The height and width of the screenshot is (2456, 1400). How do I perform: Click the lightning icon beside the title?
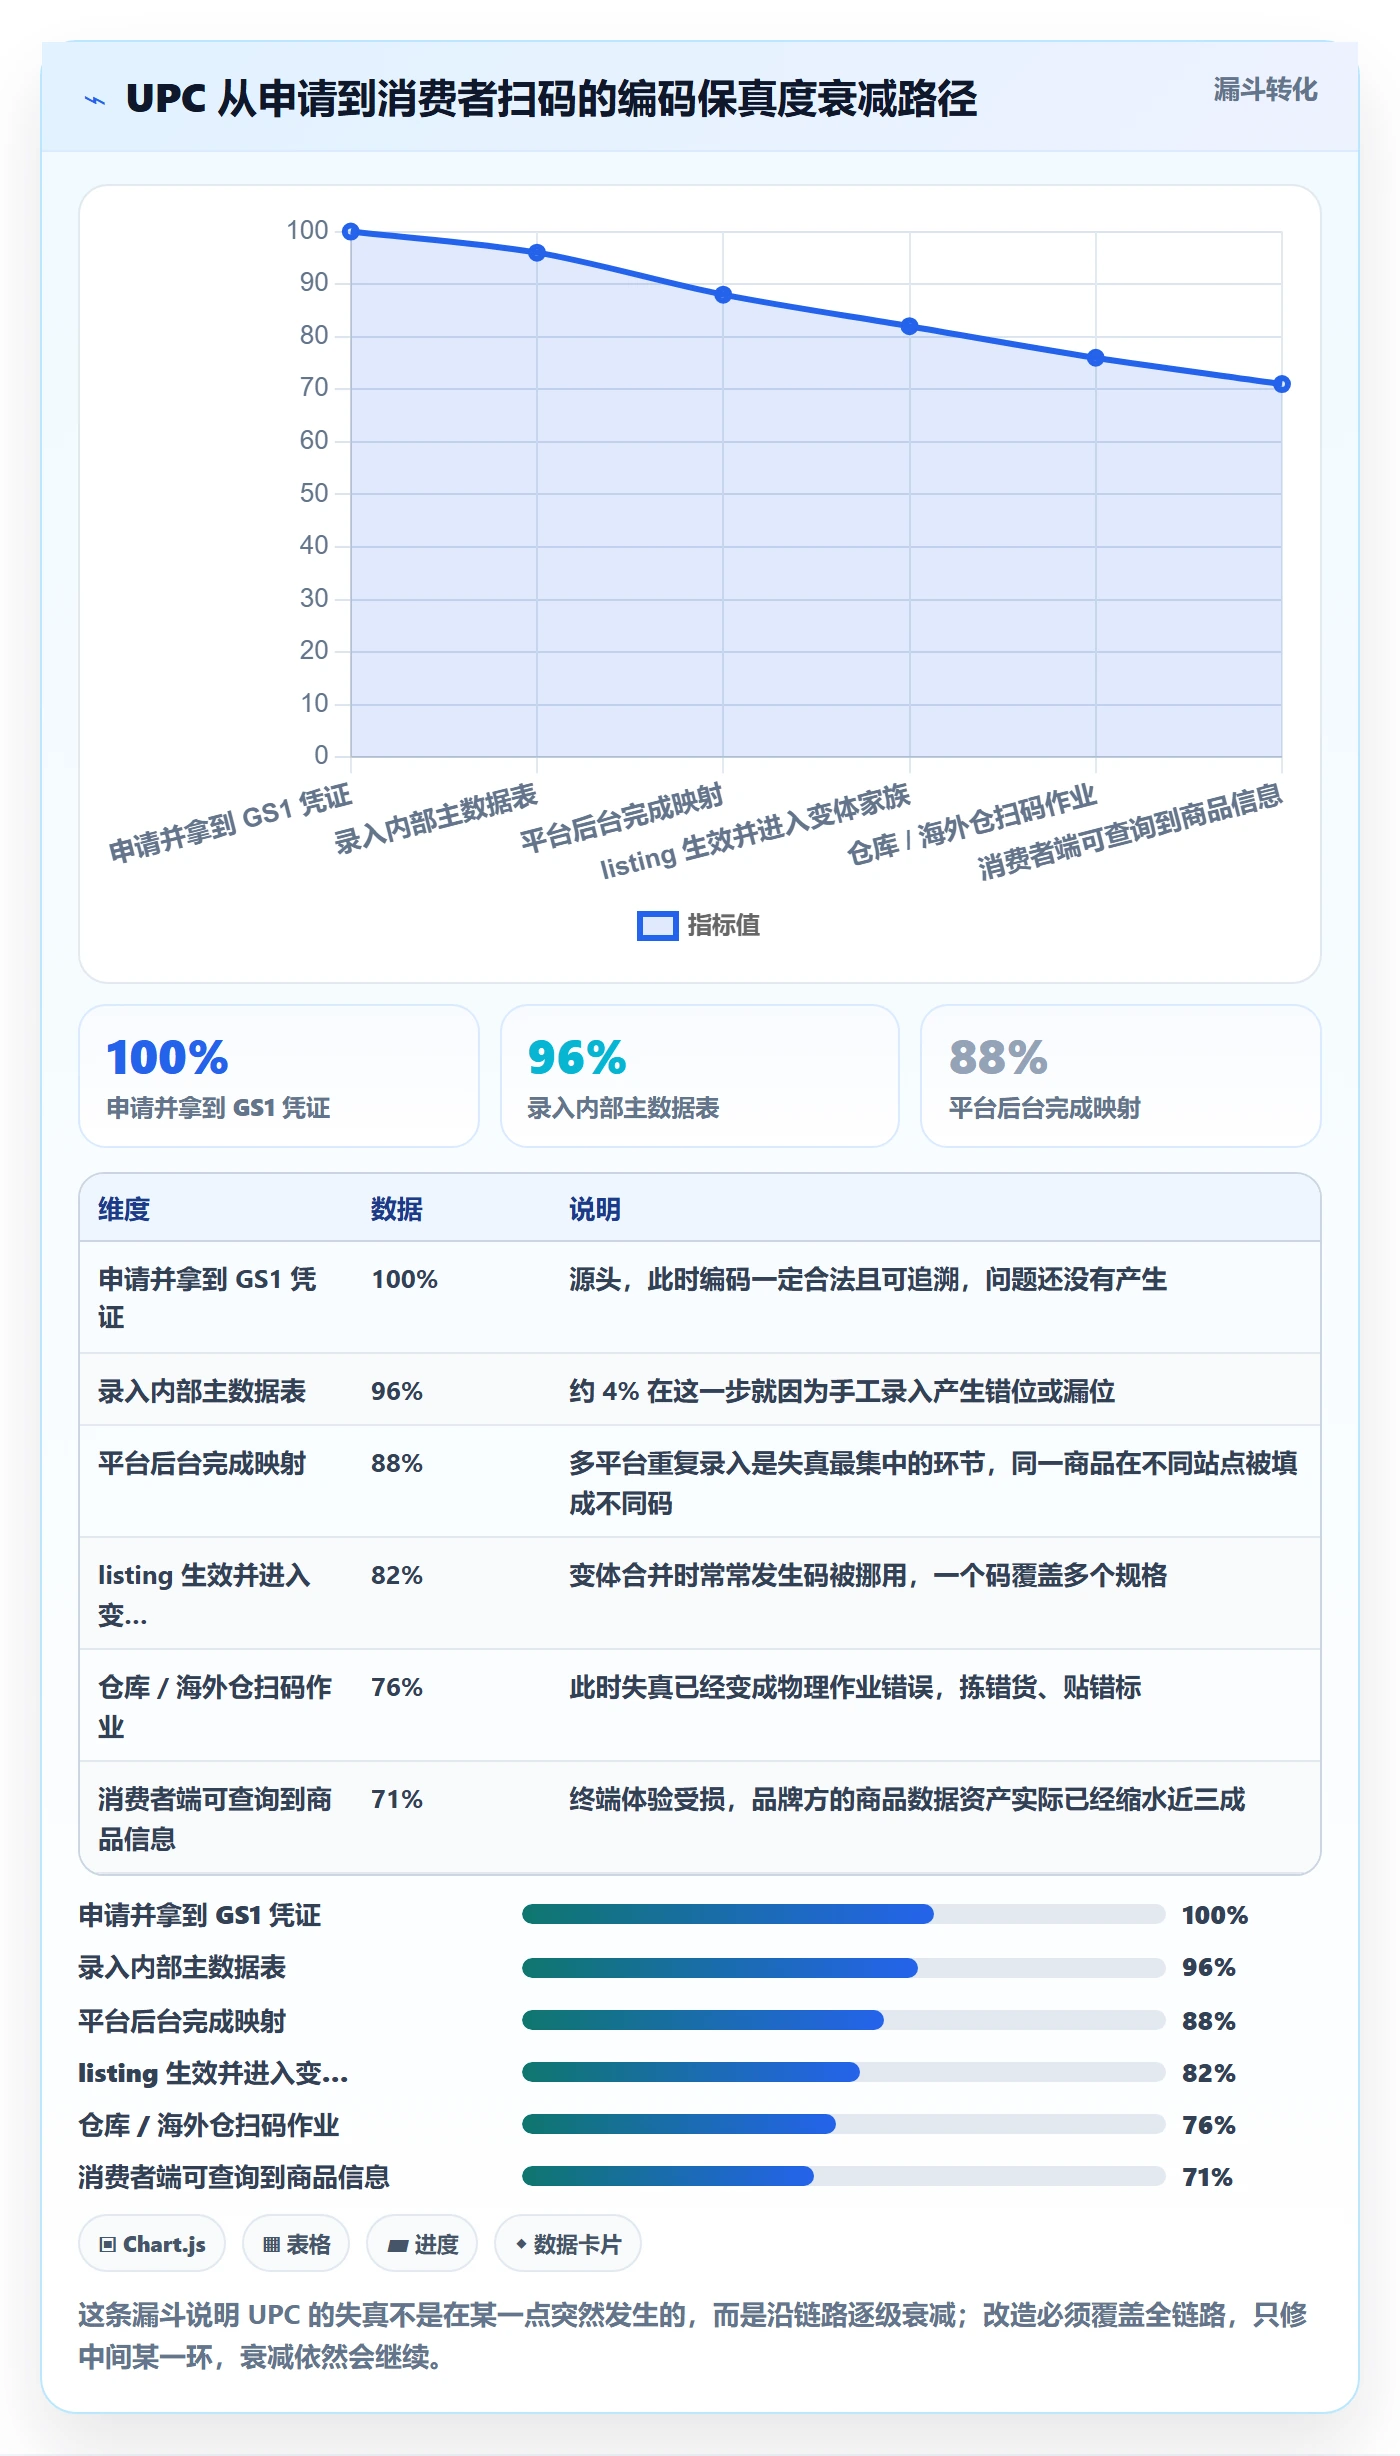[95, 100]
